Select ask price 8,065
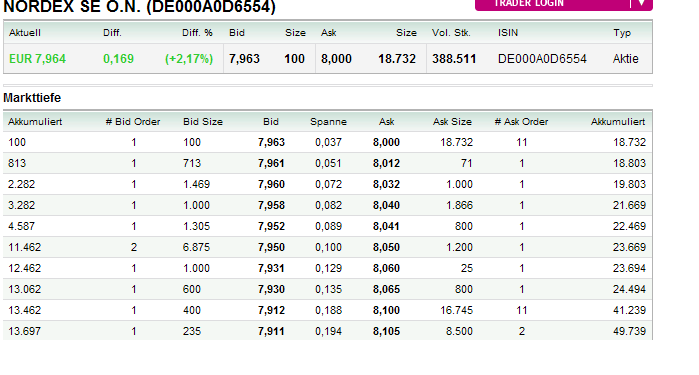 point(387,289)
